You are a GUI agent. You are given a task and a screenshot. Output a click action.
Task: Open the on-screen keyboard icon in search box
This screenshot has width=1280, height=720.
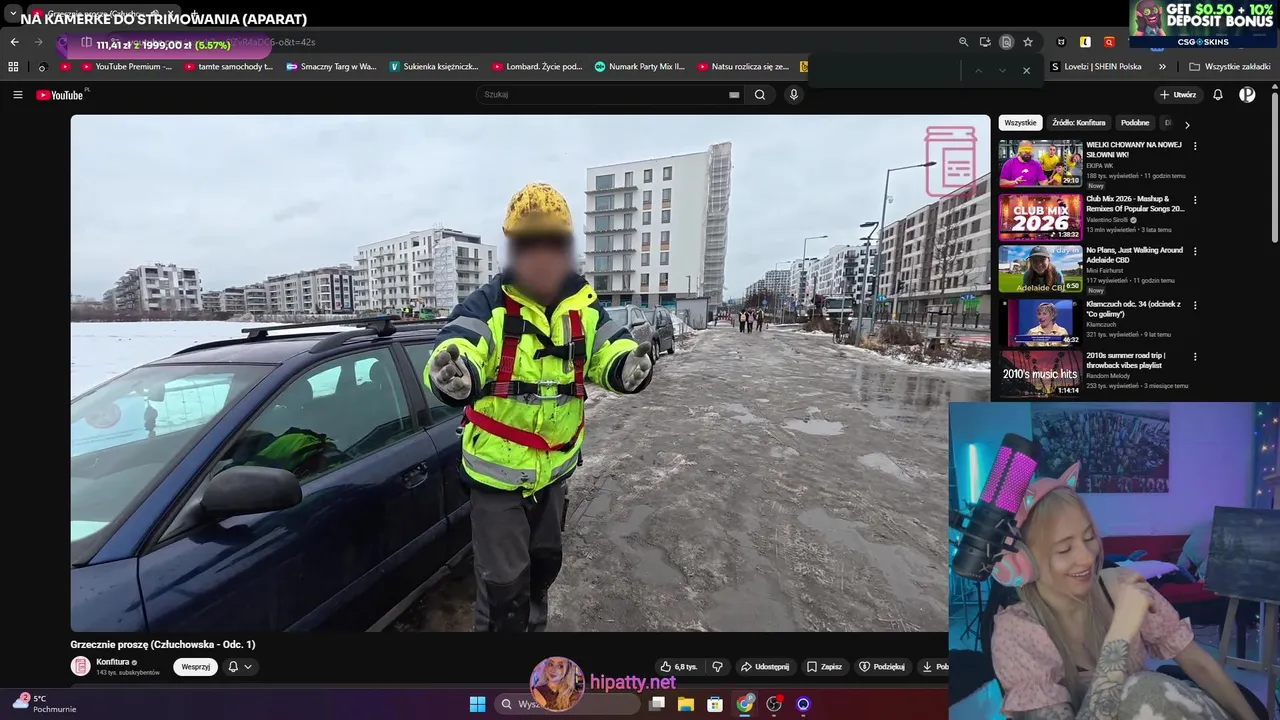coord(734,95)
